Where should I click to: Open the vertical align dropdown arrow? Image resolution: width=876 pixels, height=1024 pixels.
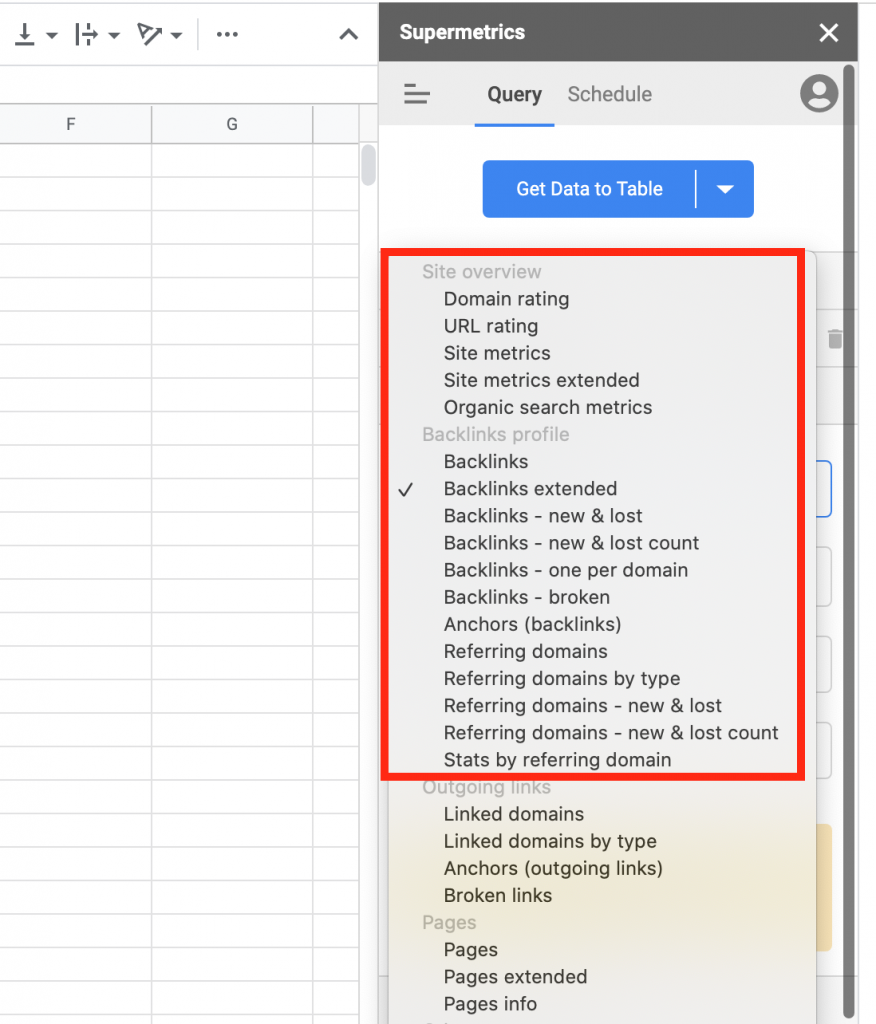pyautogui.click(x=51, y=36)
